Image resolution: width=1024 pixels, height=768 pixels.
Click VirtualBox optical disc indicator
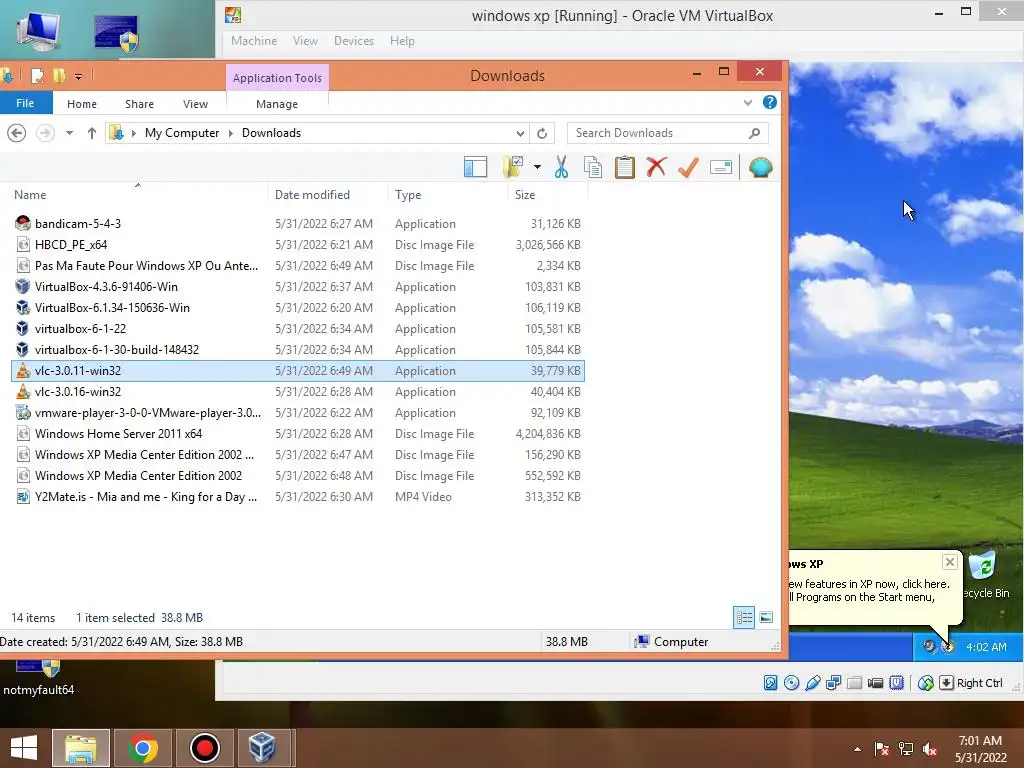[x=792, y=683]
